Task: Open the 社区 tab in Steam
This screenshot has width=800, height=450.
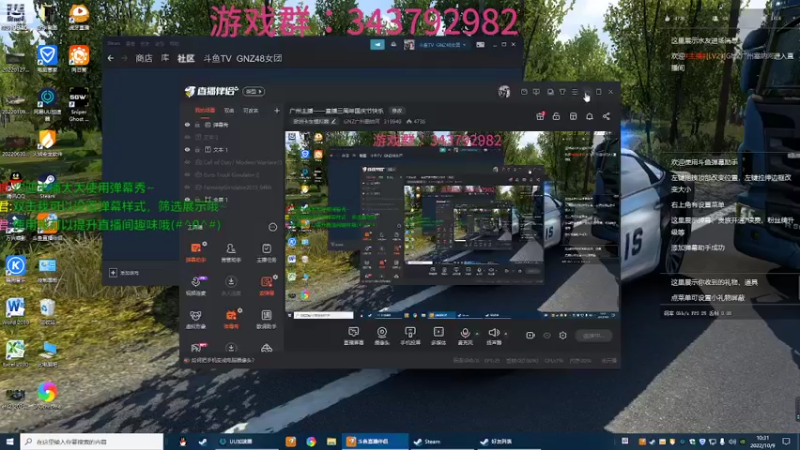Action: click(186, 58)
